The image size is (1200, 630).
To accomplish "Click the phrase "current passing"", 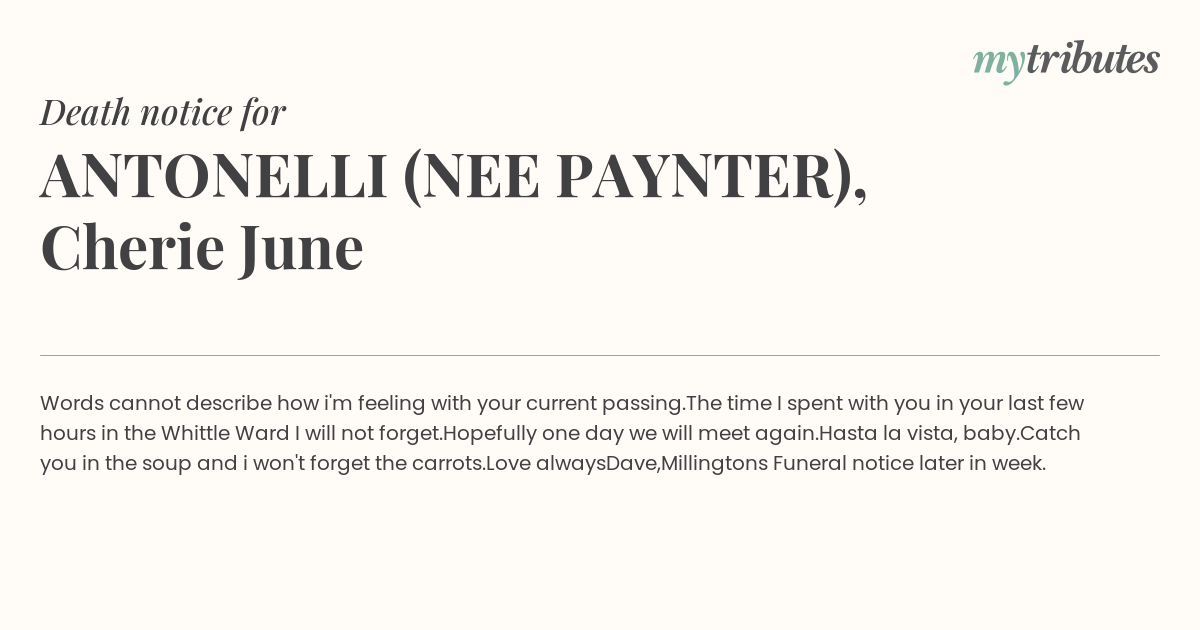I will pos(604,403).
